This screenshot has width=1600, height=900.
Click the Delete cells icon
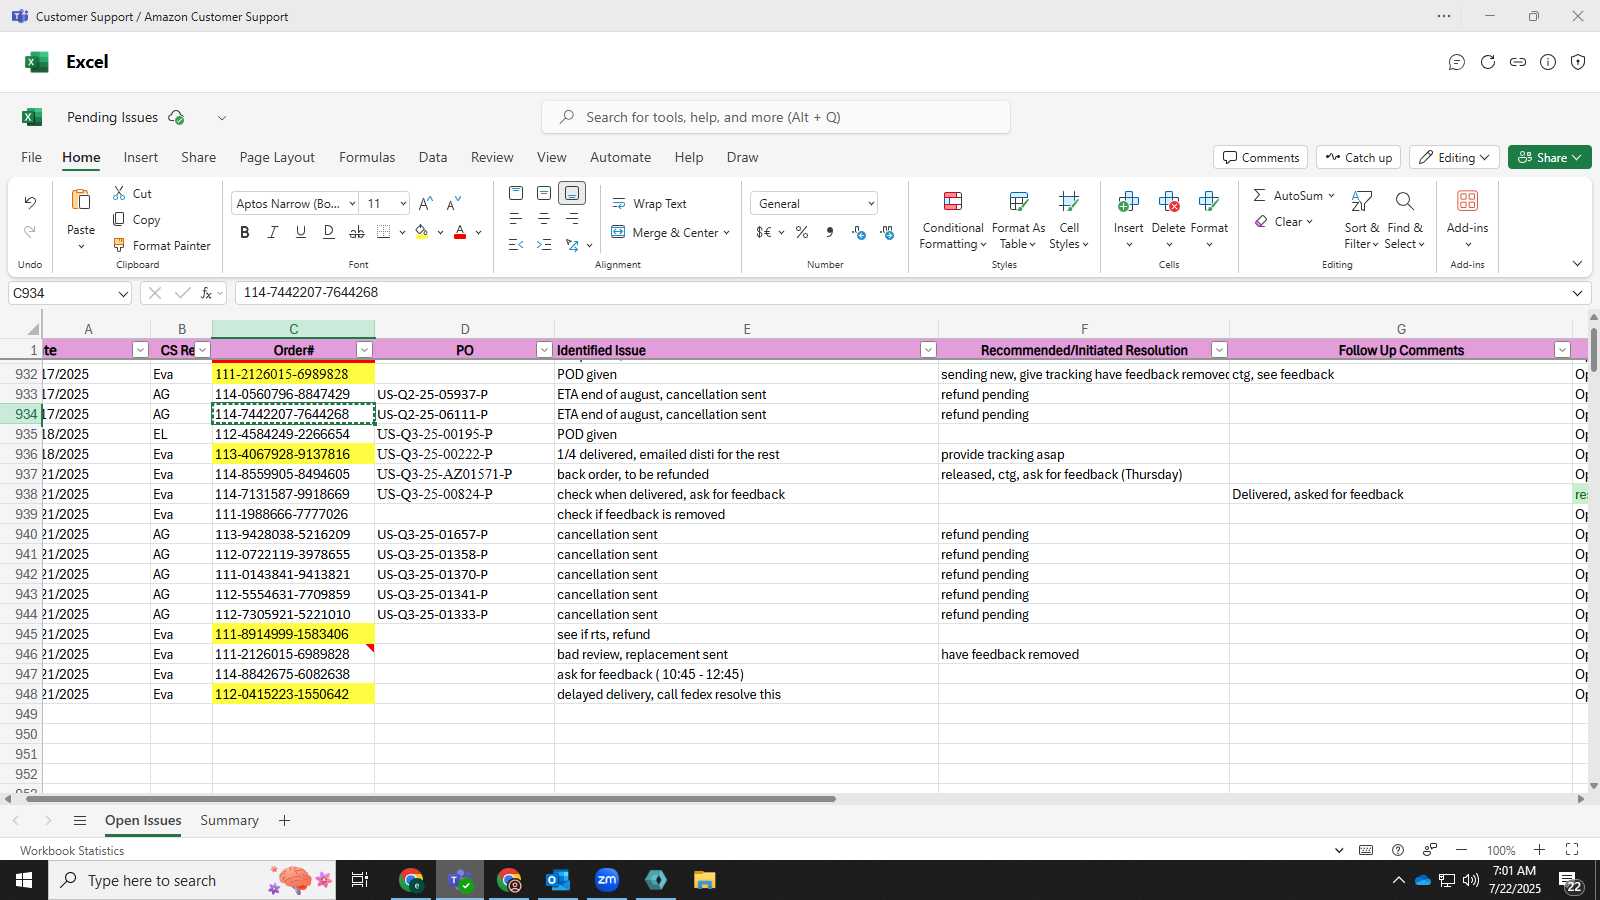pyautogui.click(x=1168, y=202)
